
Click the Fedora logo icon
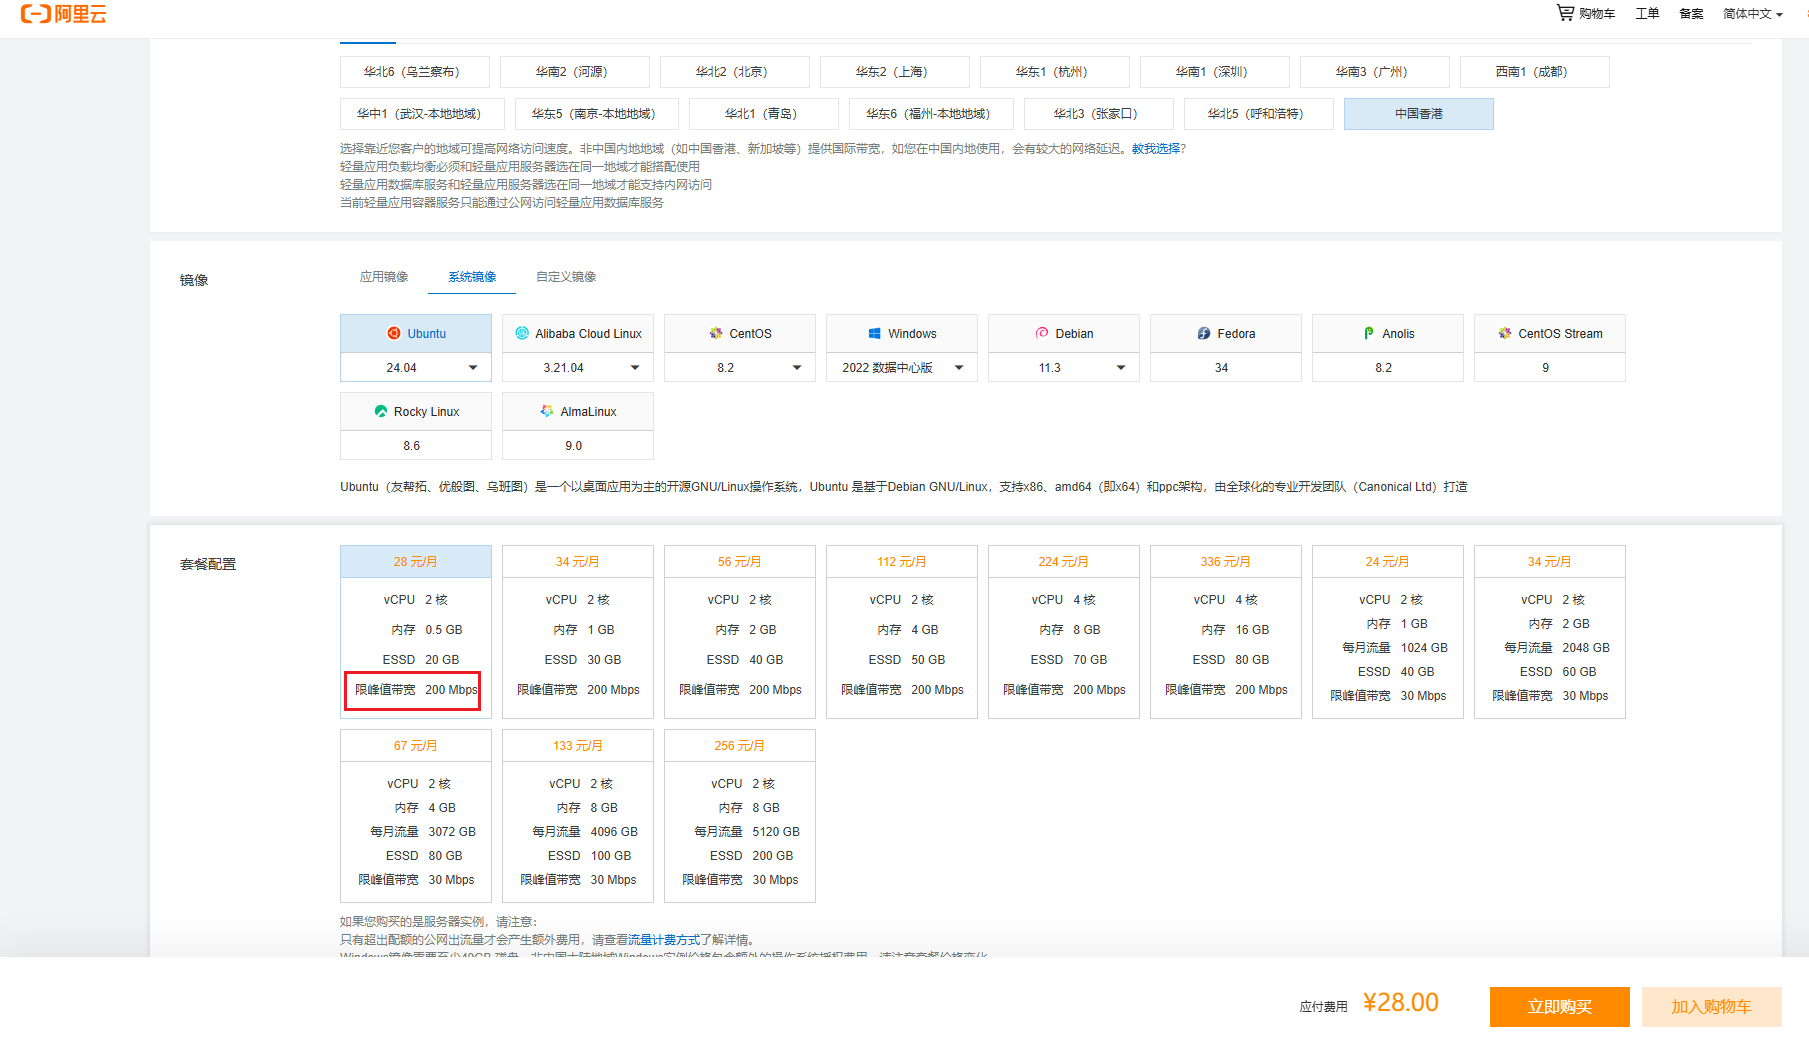1204,333
